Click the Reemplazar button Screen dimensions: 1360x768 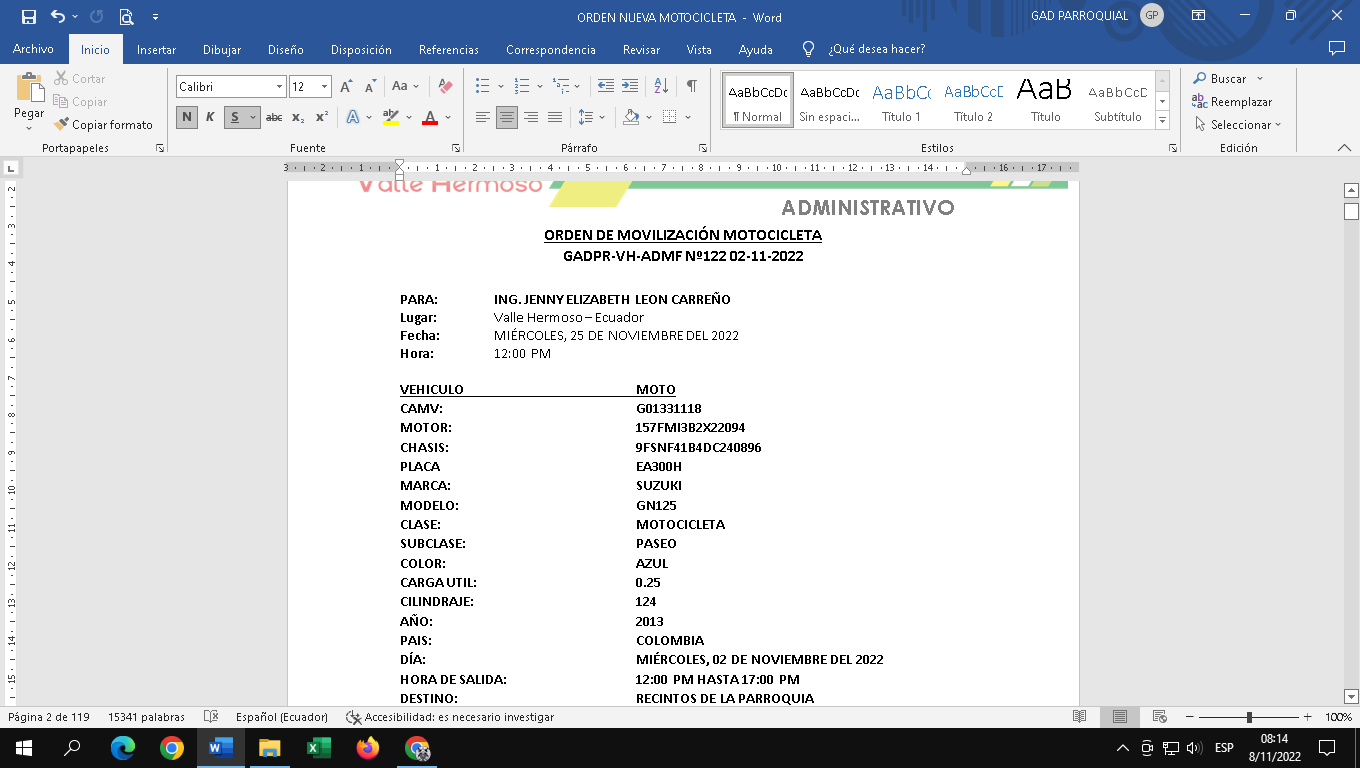pyautogui.click(x=1232, y=102)
